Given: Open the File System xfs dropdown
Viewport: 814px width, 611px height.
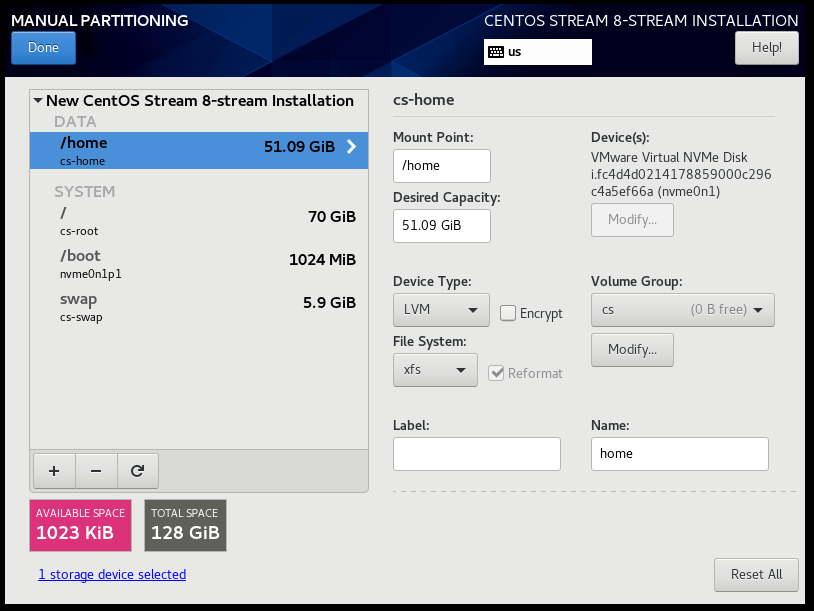Looking at the screenshot, I should click(x=435, y=370).
